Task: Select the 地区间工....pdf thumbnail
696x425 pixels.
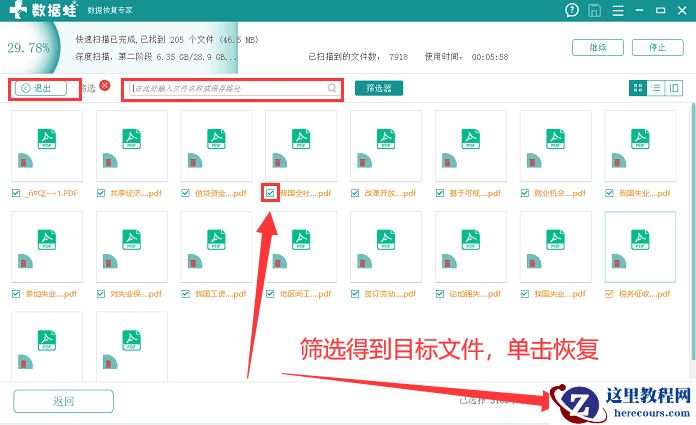Action: pos(301,246)
